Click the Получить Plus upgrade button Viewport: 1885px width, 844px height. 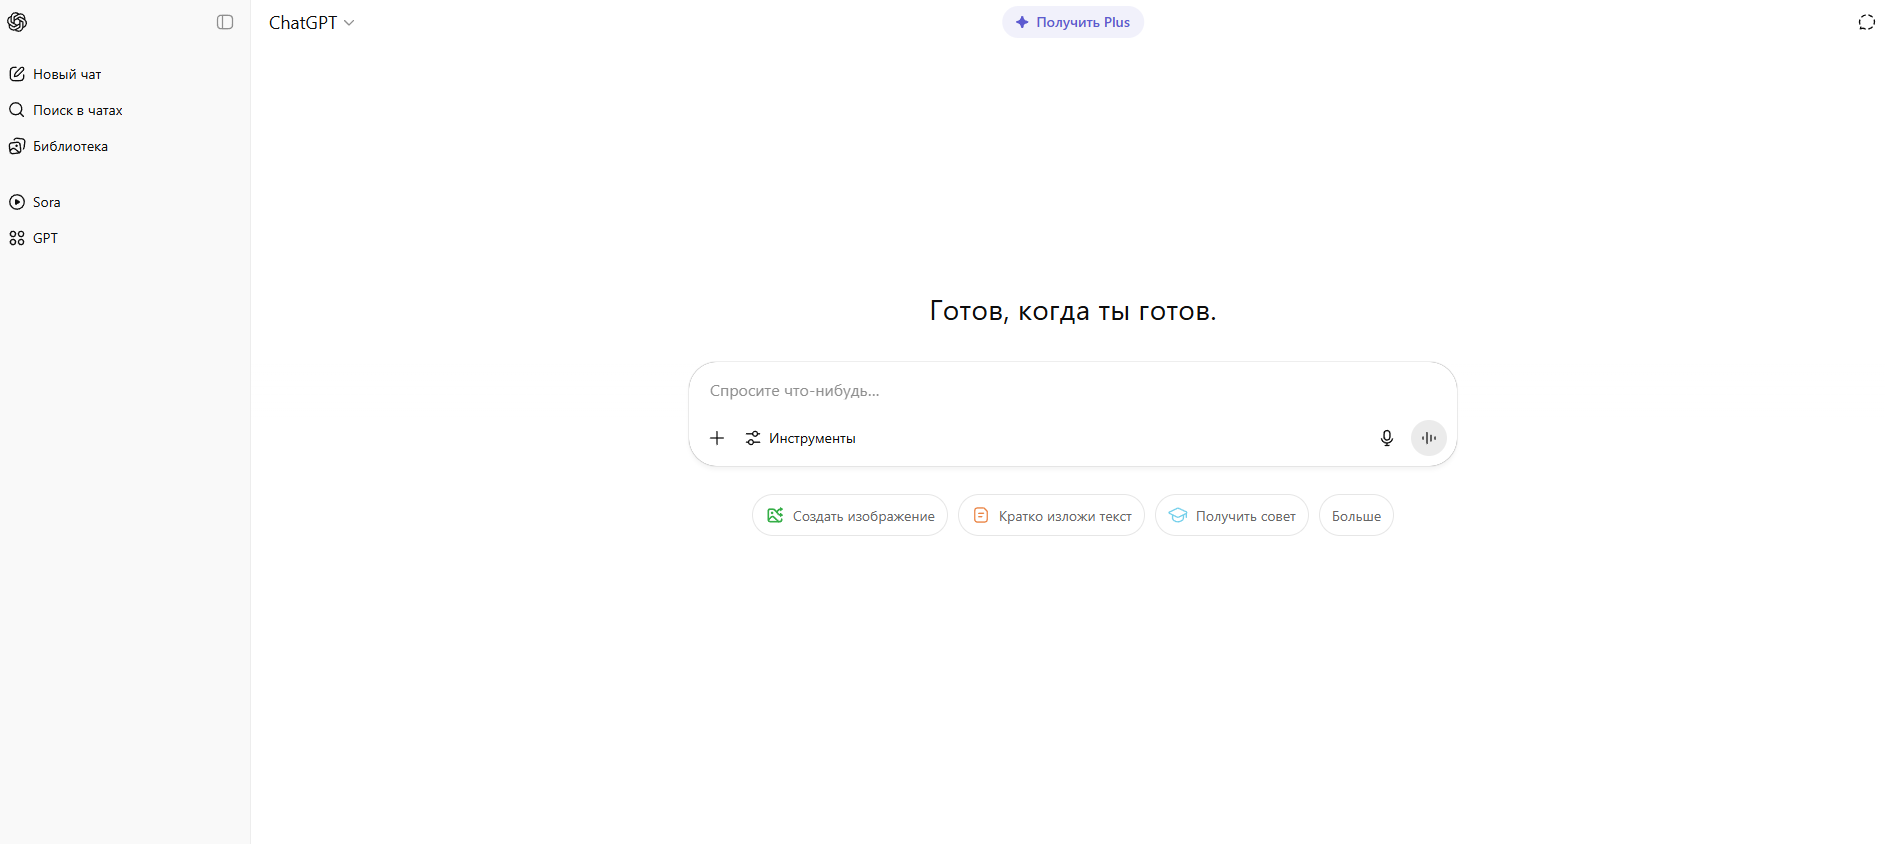coord(1073,22)
